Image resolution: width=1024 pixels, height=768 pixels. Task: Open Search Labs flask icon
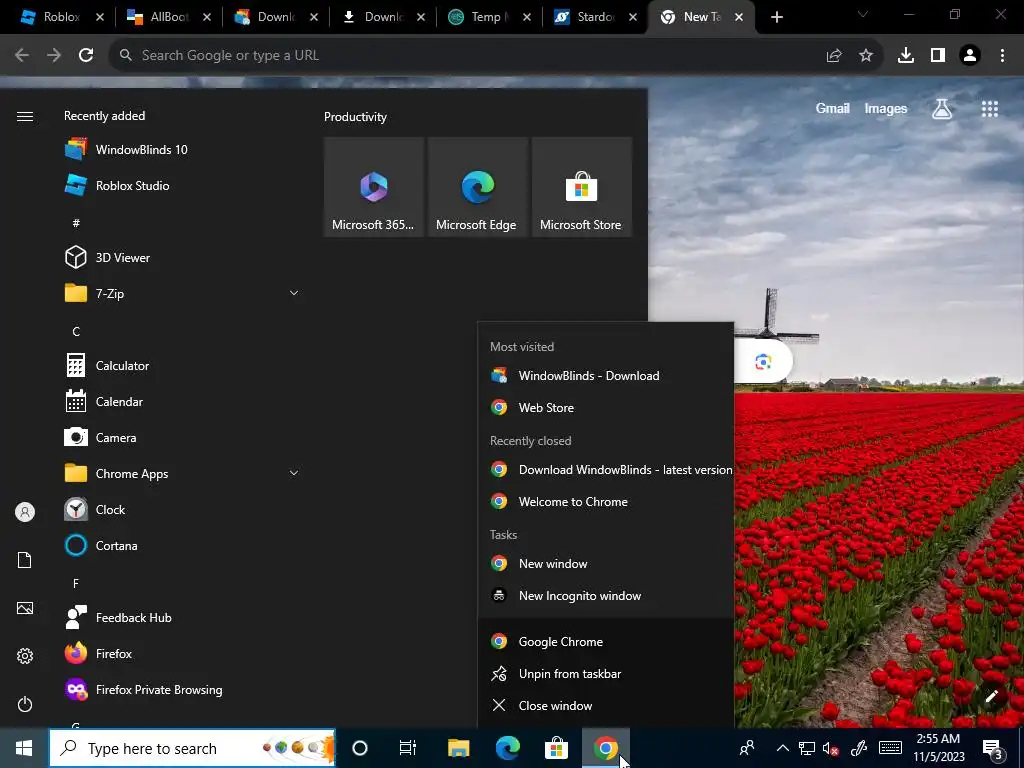942,109
